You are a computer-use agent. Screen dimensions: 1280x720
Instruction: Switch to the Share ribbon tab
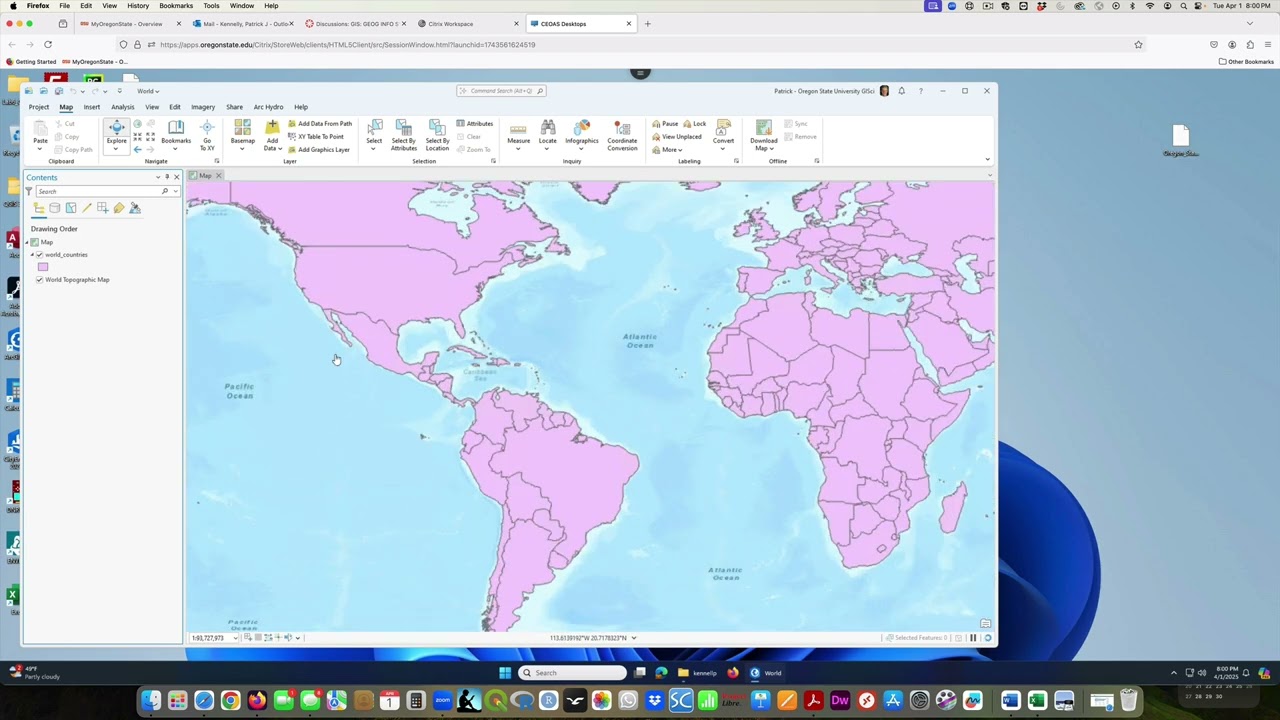coord(234,107)
